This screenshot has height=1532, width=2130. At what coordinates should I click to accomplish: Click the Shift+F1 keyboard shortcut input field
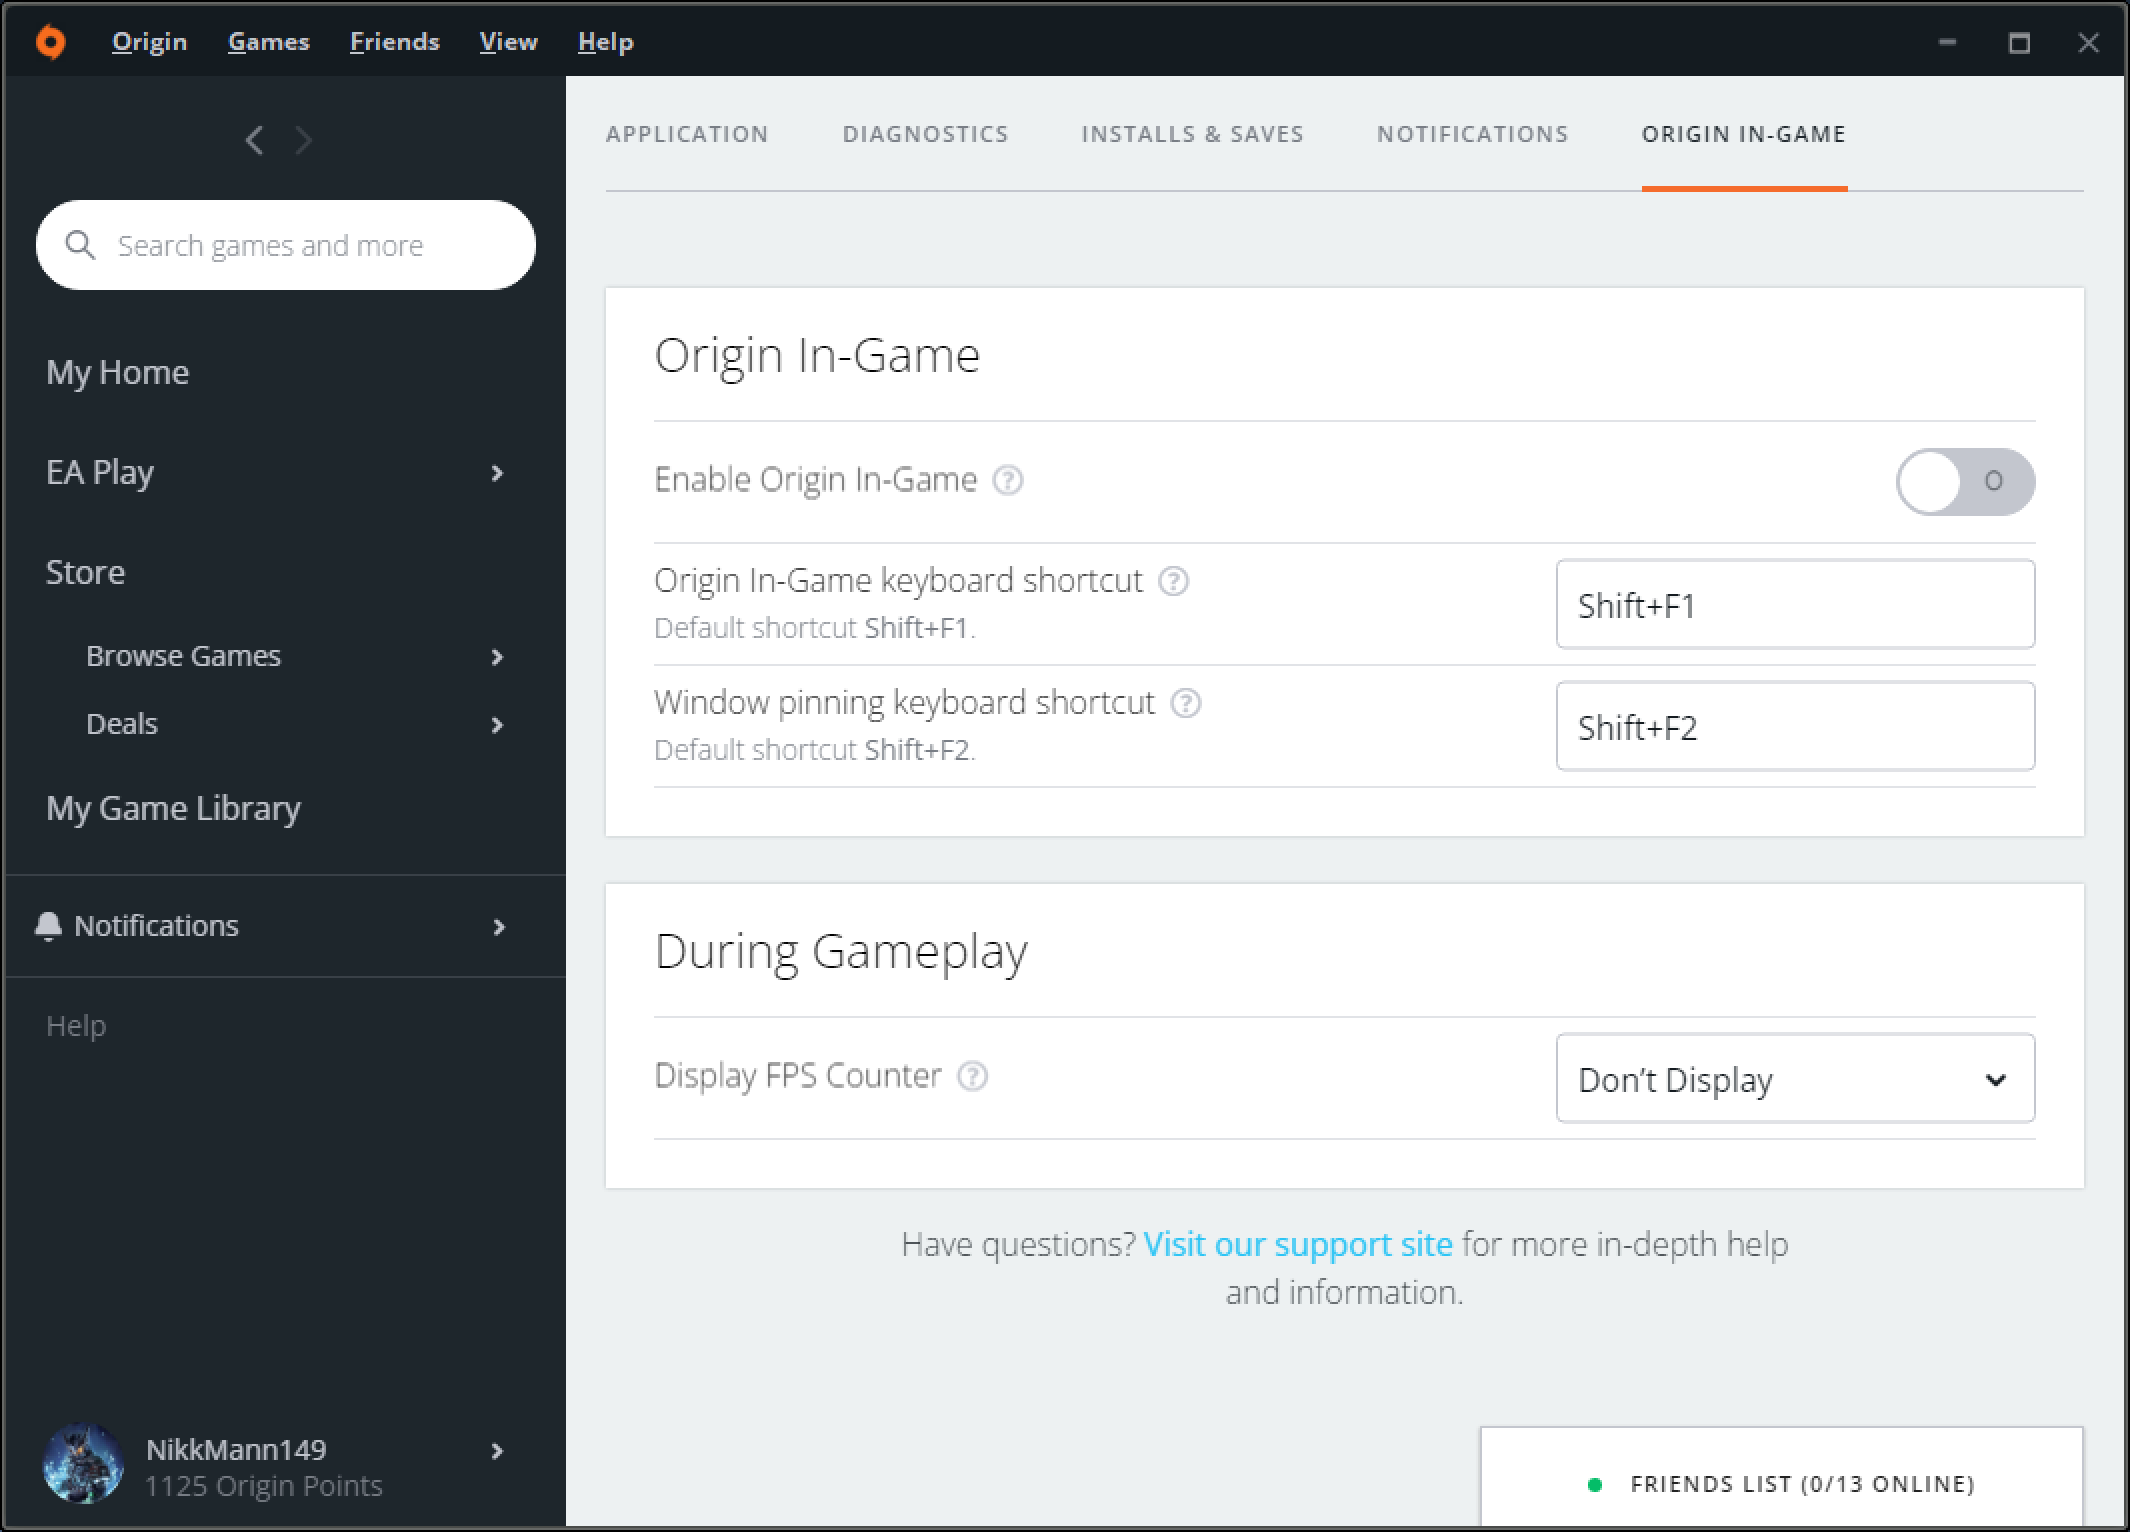point(1794,604)
